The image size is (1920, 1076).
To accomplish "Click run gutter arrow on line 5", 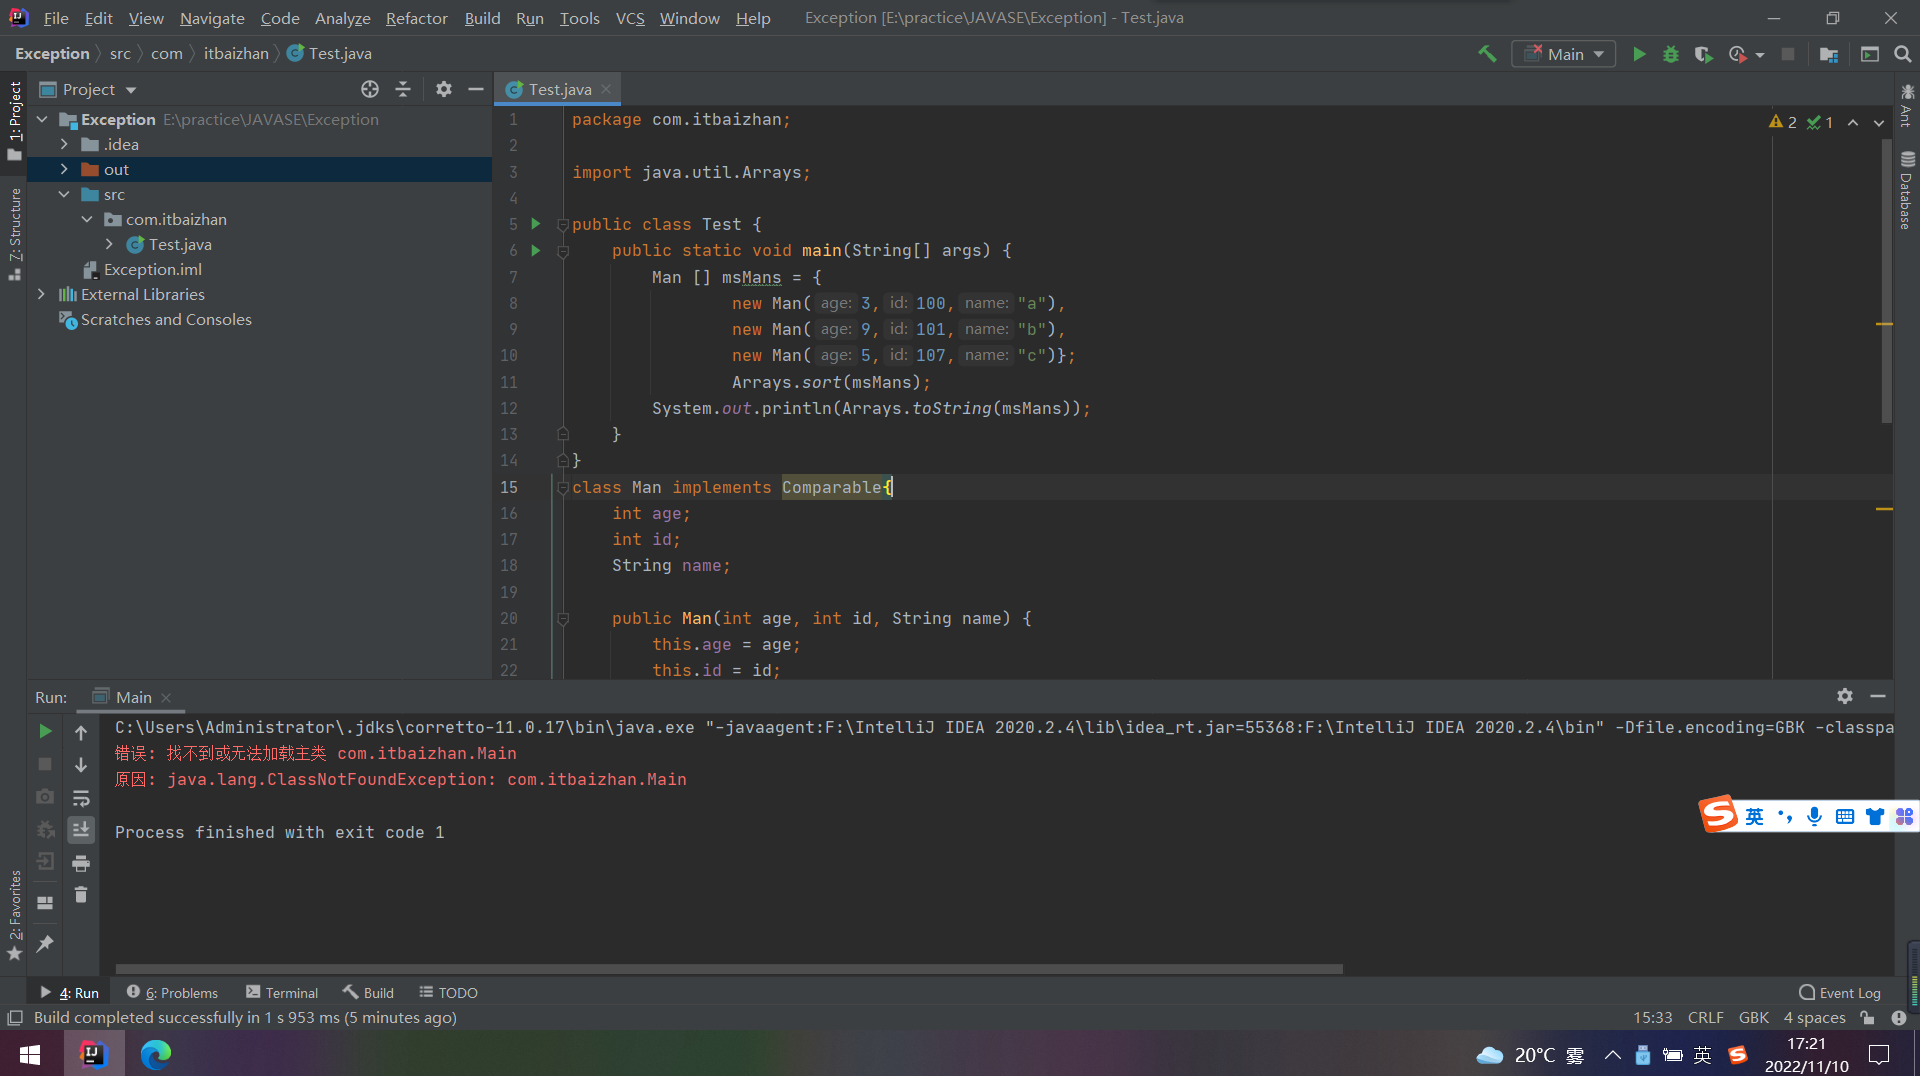I will 536,223.
